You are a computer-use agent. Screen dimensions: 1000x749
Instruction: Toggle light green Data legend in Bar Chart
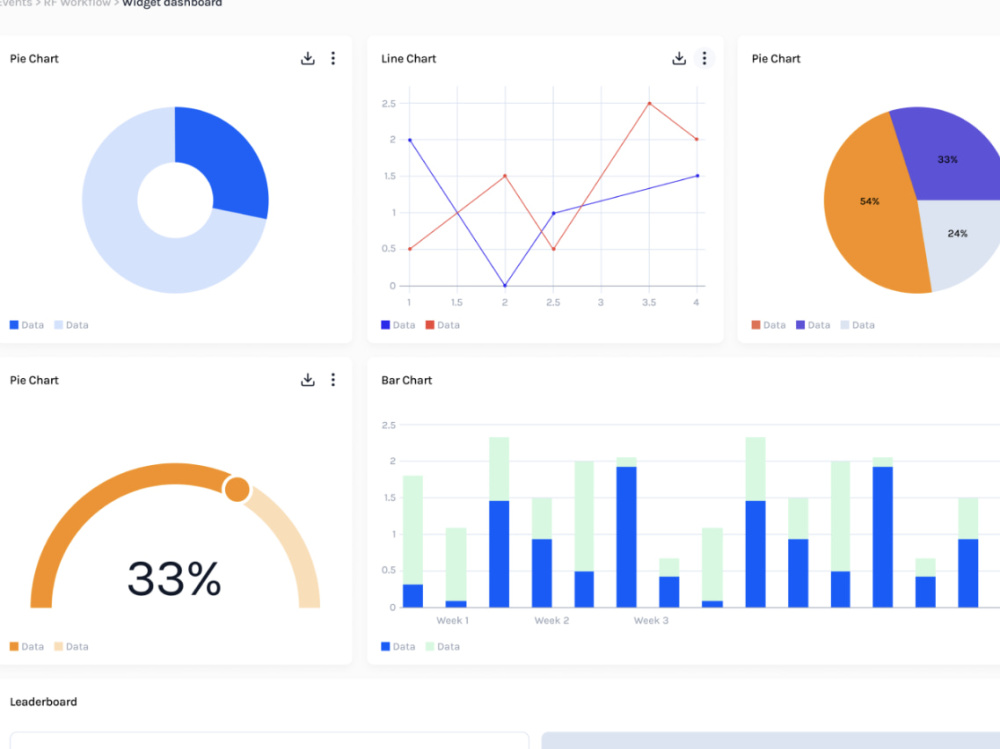coord(443,646)
